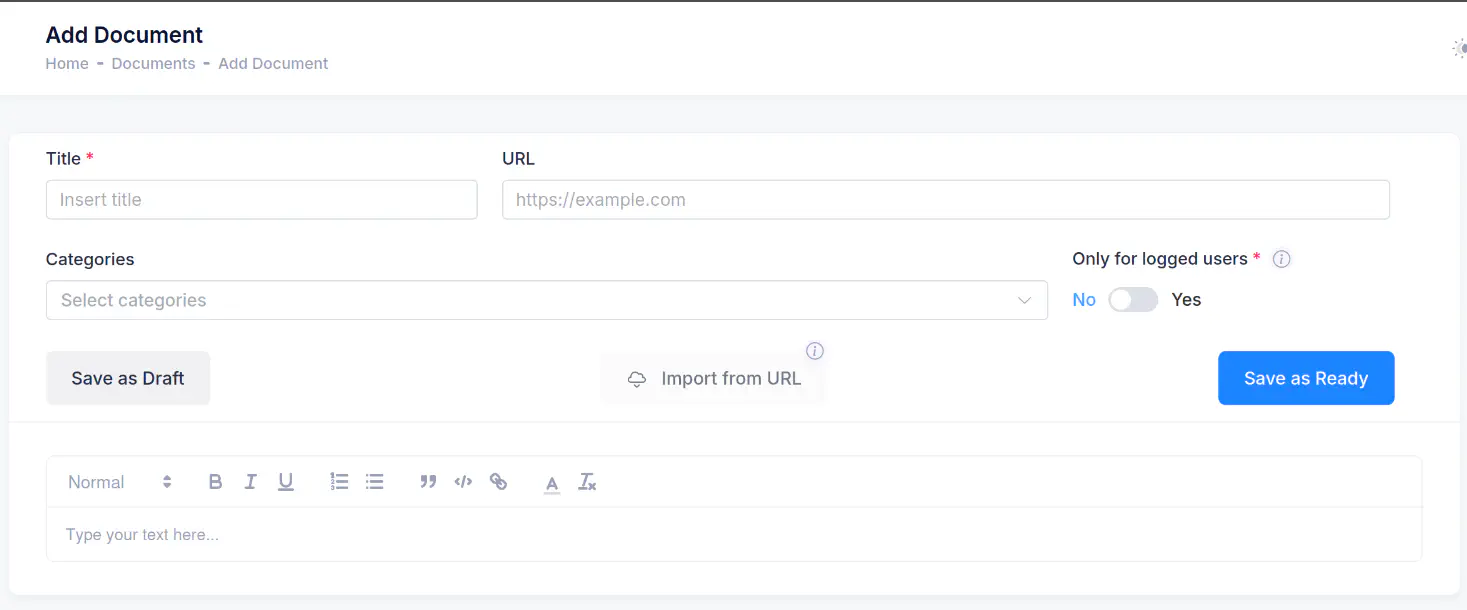Open the Normal heading style dropdown
1467x610 pixels.
point(120,482)
